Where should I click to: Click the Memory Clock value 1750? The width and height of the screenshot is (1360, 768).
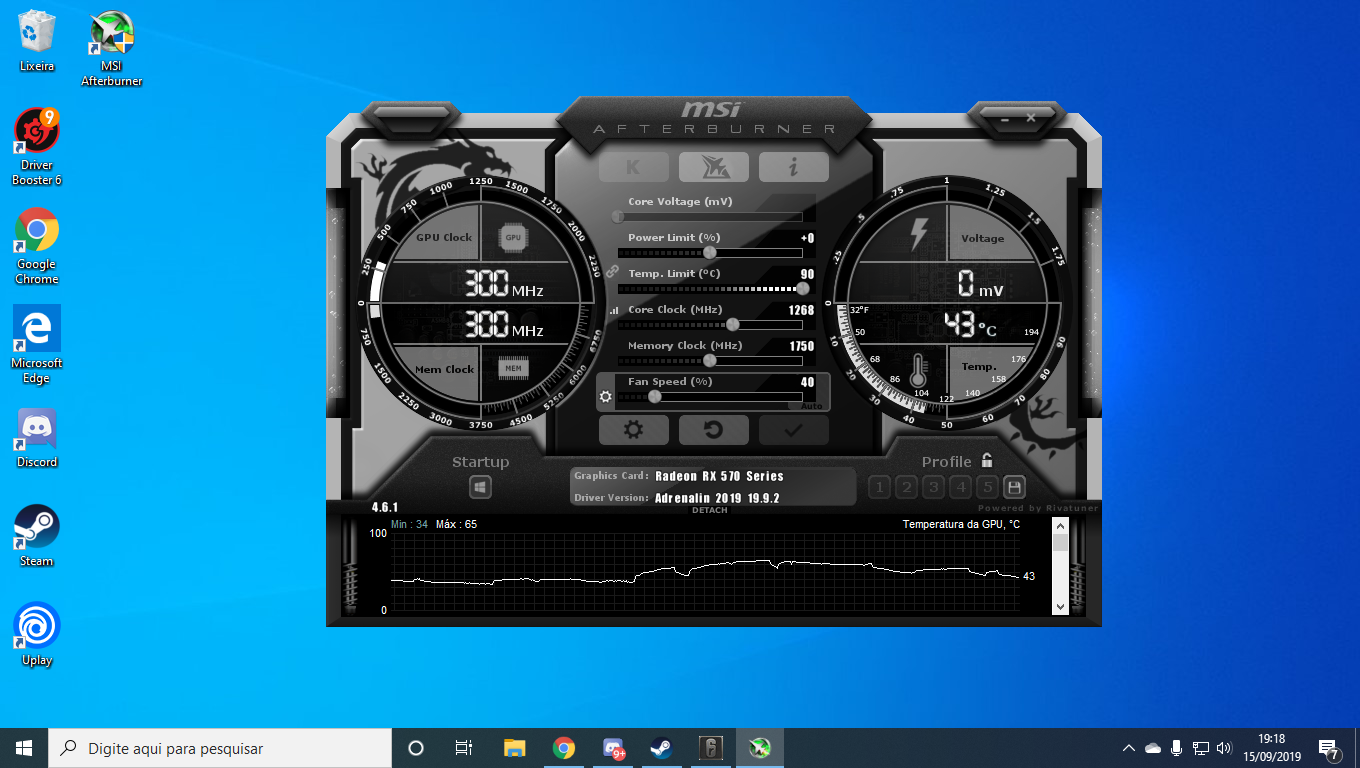[801, 346]
